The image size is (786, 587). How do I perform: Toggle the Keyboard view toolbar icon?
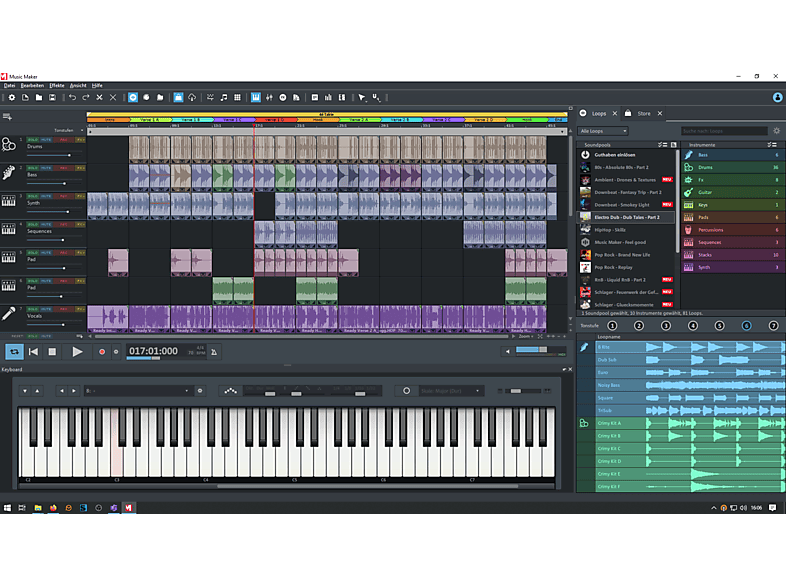(x=256, y=98)
